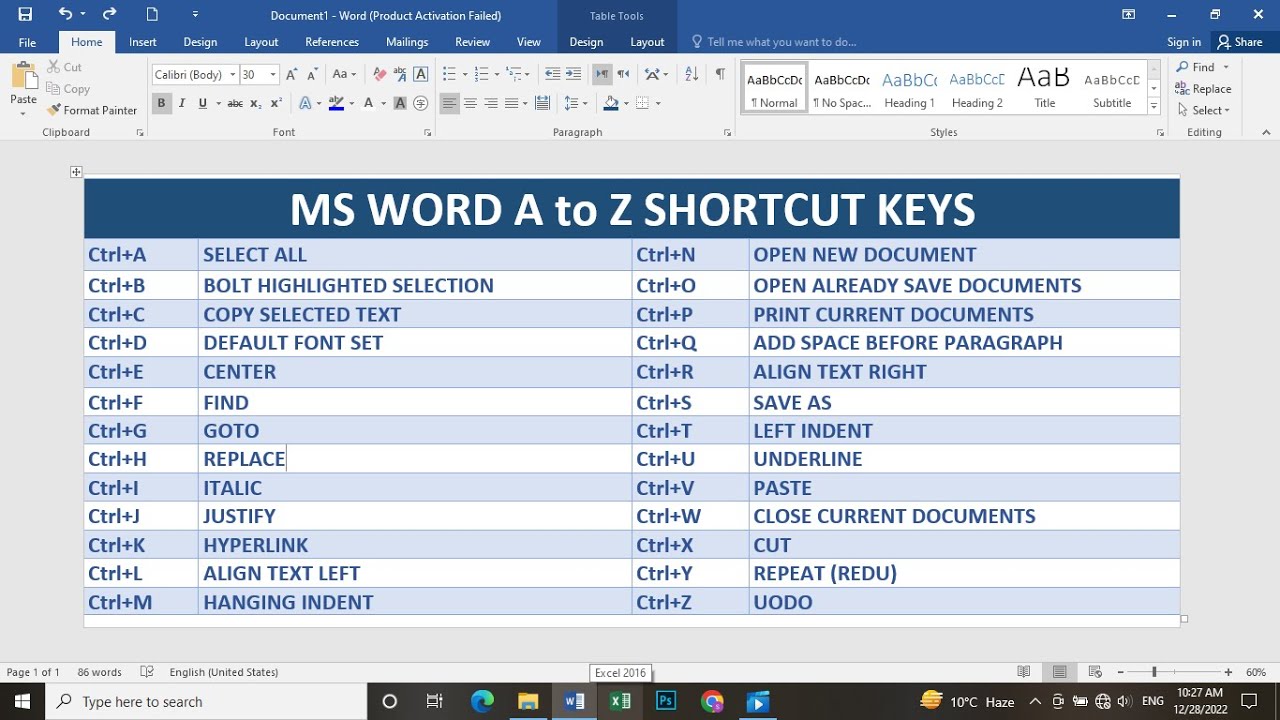
Task: Toggle Subscript formatting
Action: click(256, 103)
